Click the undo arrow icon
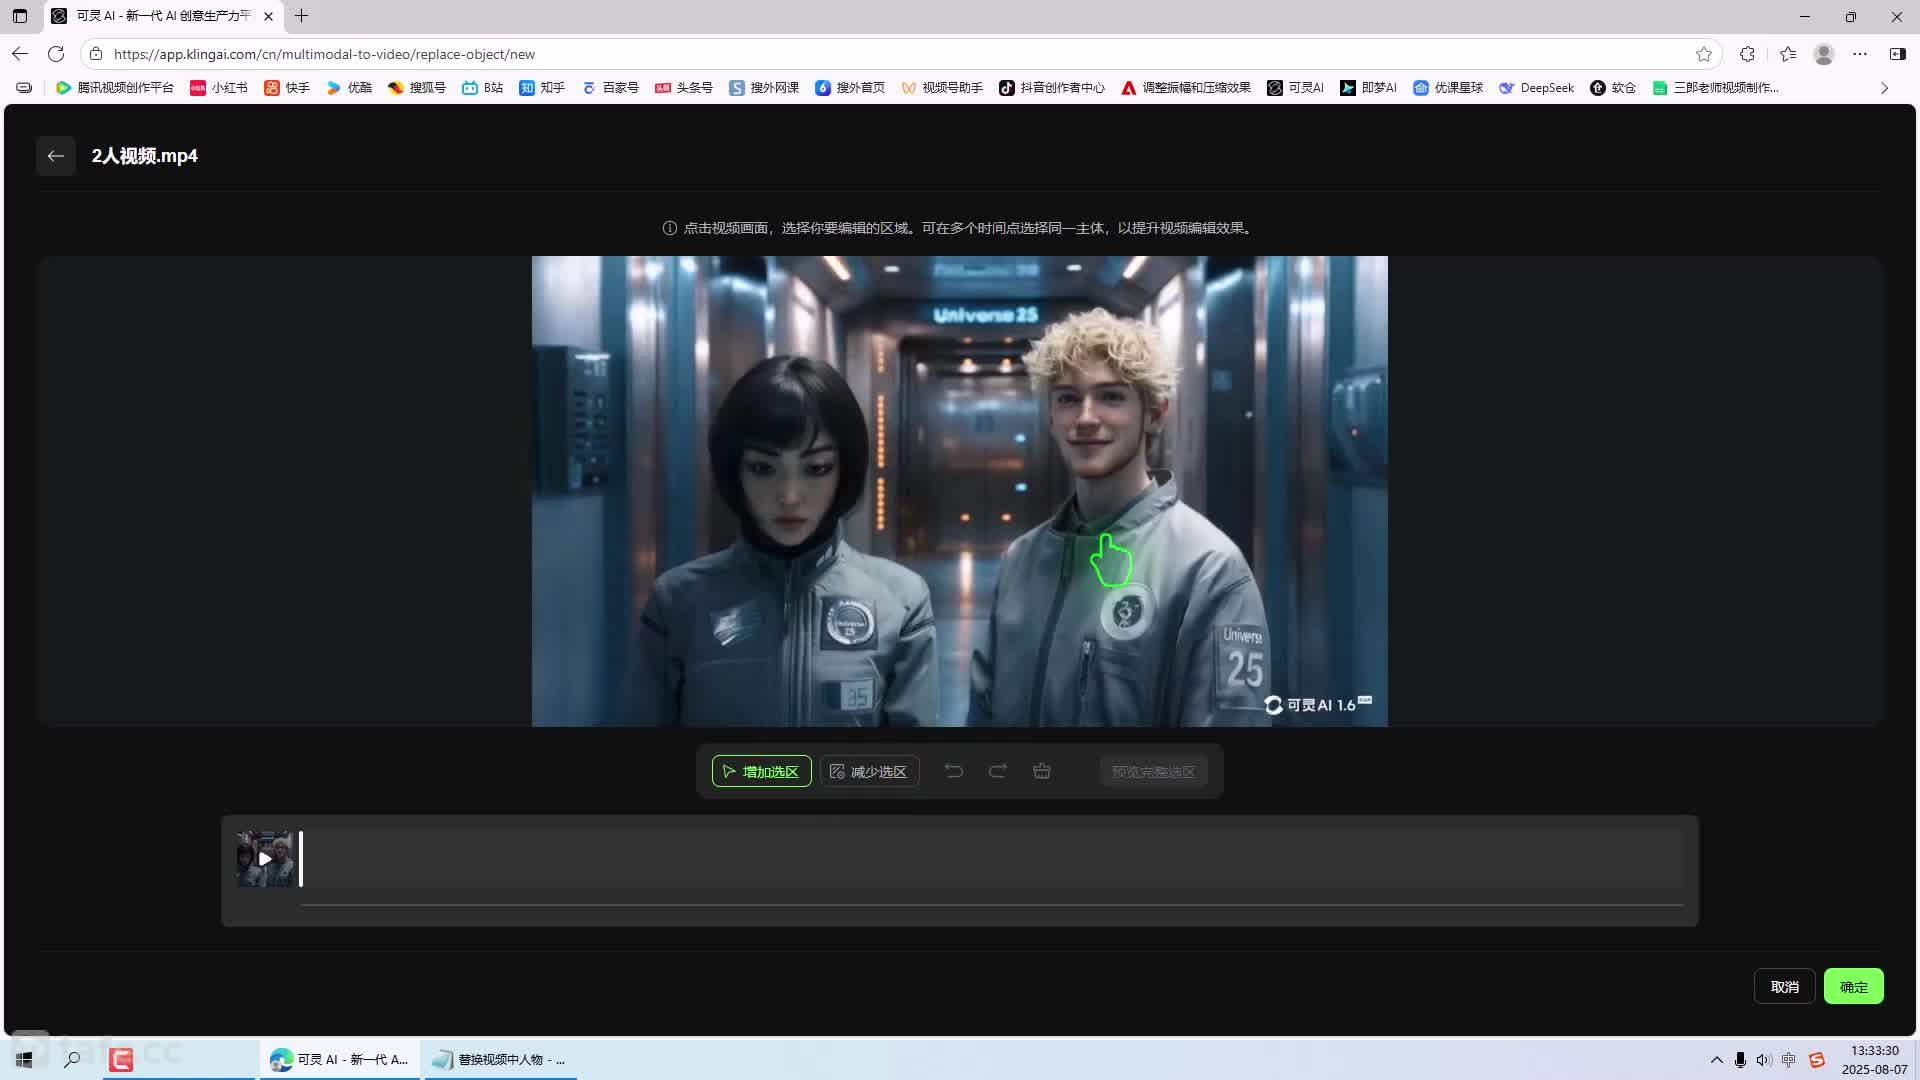 tap(954, 771)
